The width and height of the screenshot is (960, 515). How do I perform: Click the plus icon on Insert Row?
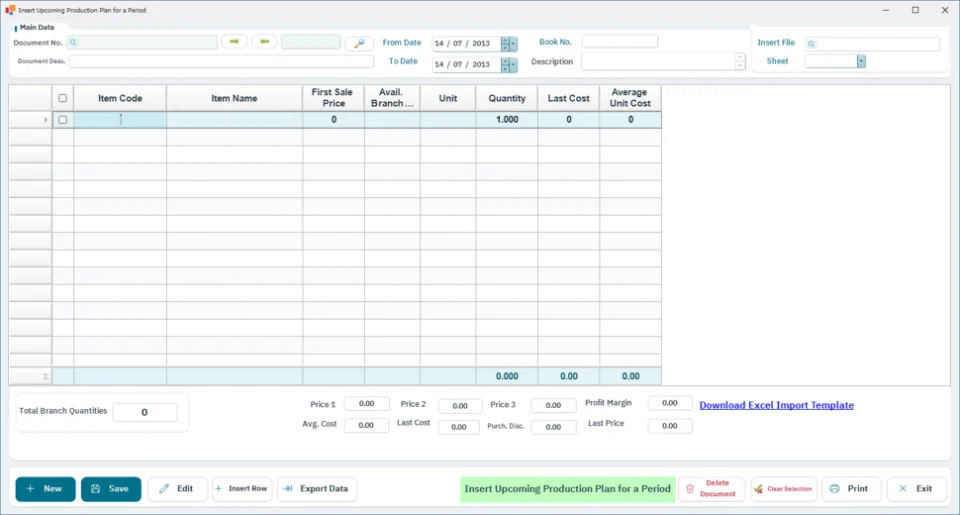coord(219,489)
